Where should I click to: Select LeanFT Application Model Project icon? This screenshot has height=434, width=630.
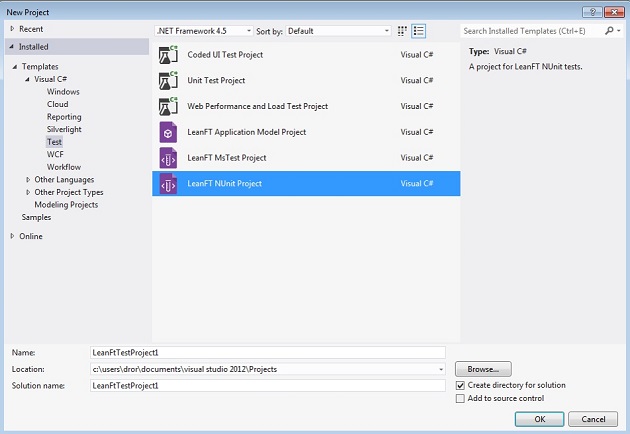168,132
